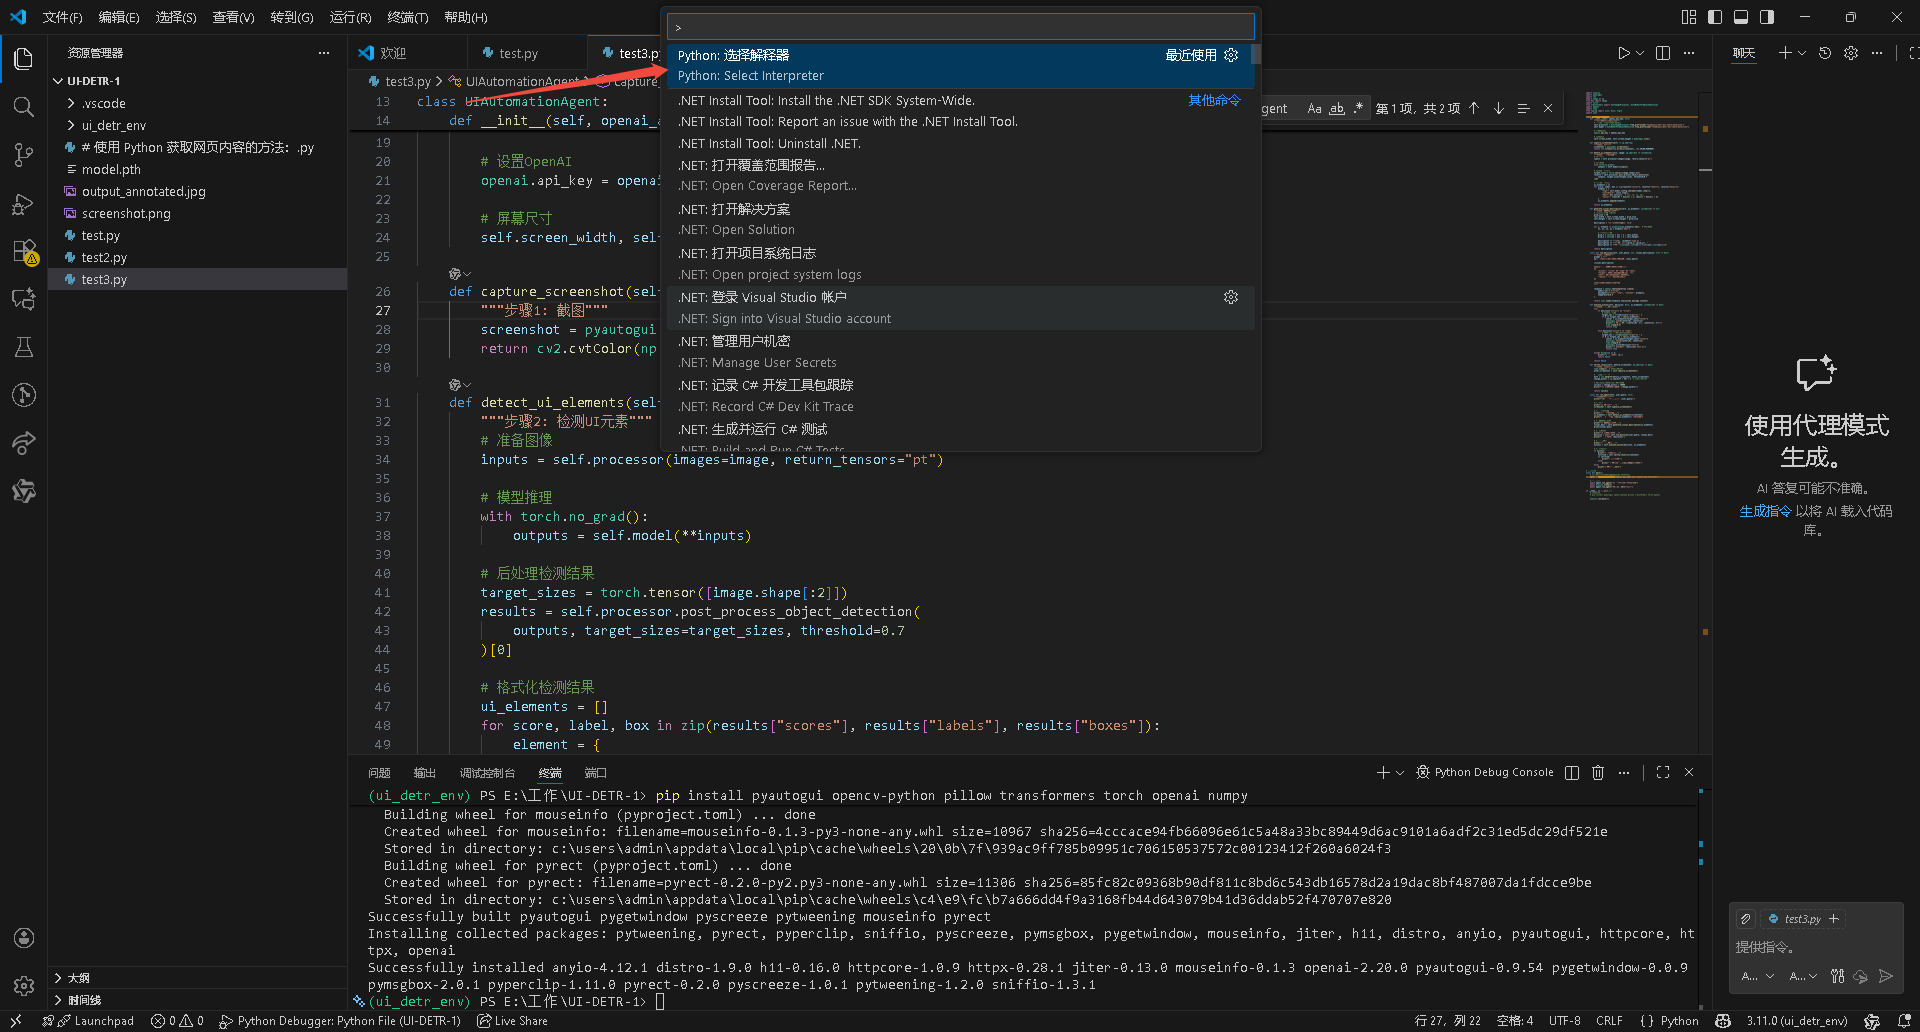
Task: Click the code minimap overview
Action: (1643, 295)
